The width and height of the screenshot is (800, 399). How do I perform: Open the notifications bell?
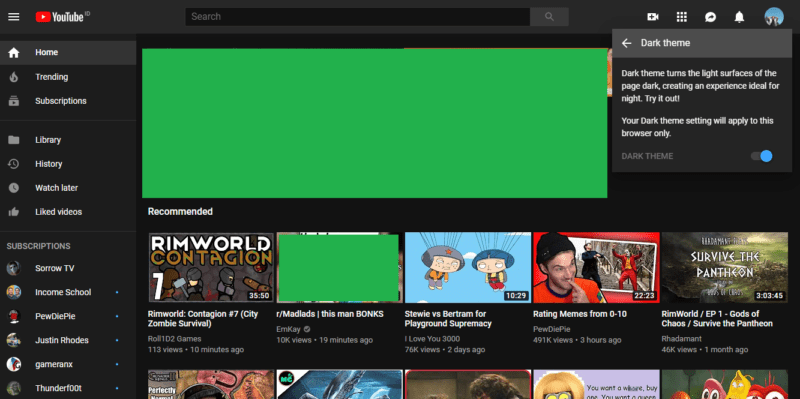739,17
